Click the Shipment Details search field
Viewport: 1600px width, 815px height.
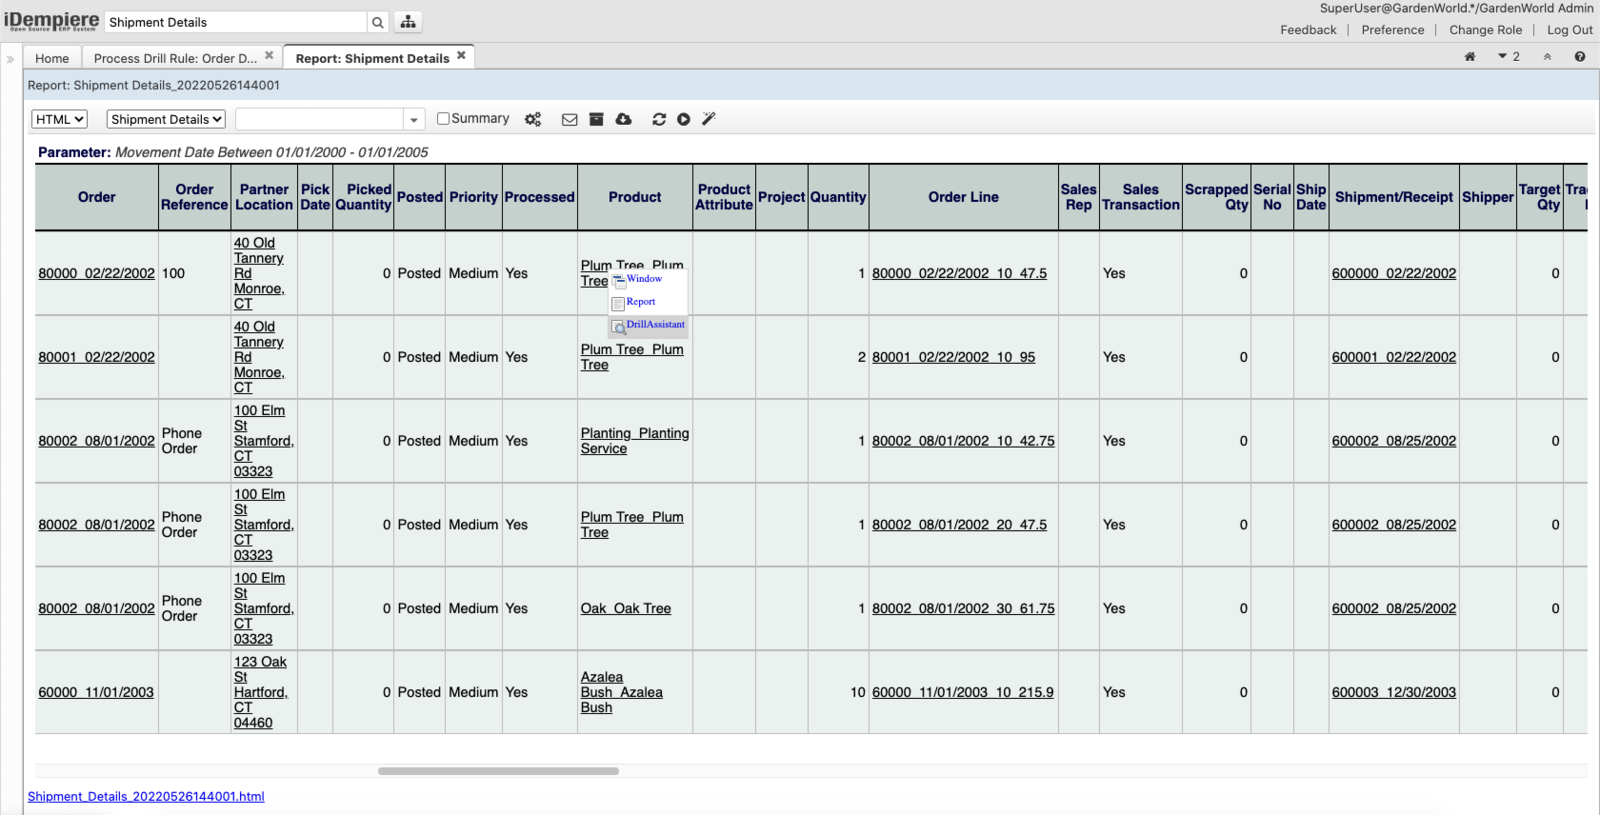click(x=236, y=22)
